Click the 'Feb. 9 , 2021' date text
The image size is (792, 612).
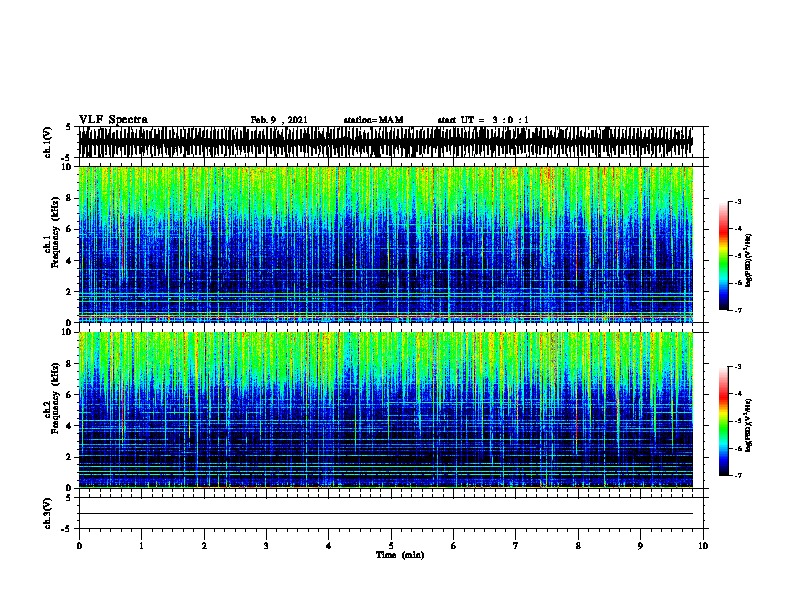(279, 120)
